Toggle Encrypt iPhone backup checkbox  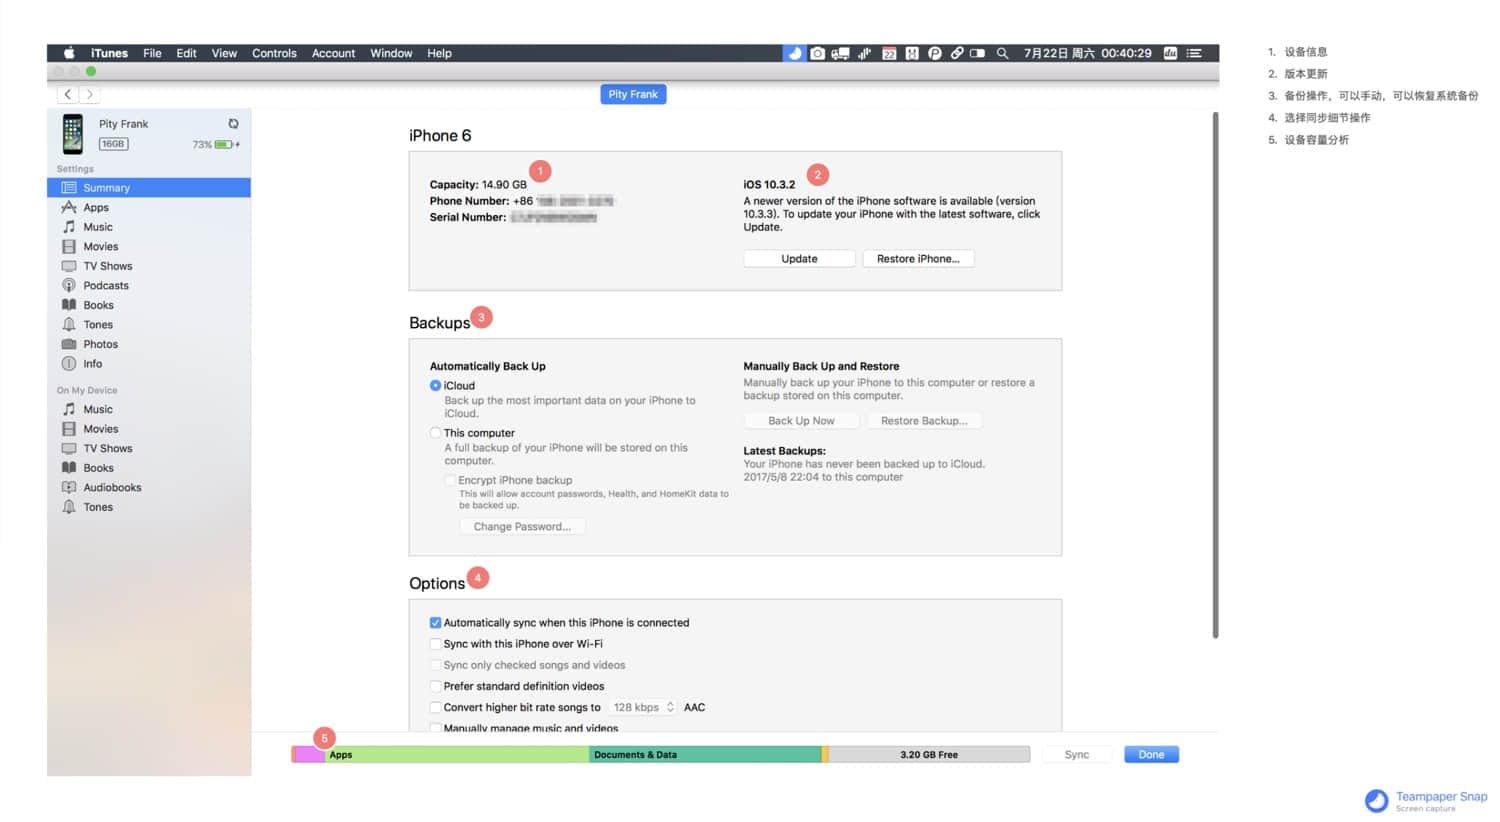pos(450,480)
